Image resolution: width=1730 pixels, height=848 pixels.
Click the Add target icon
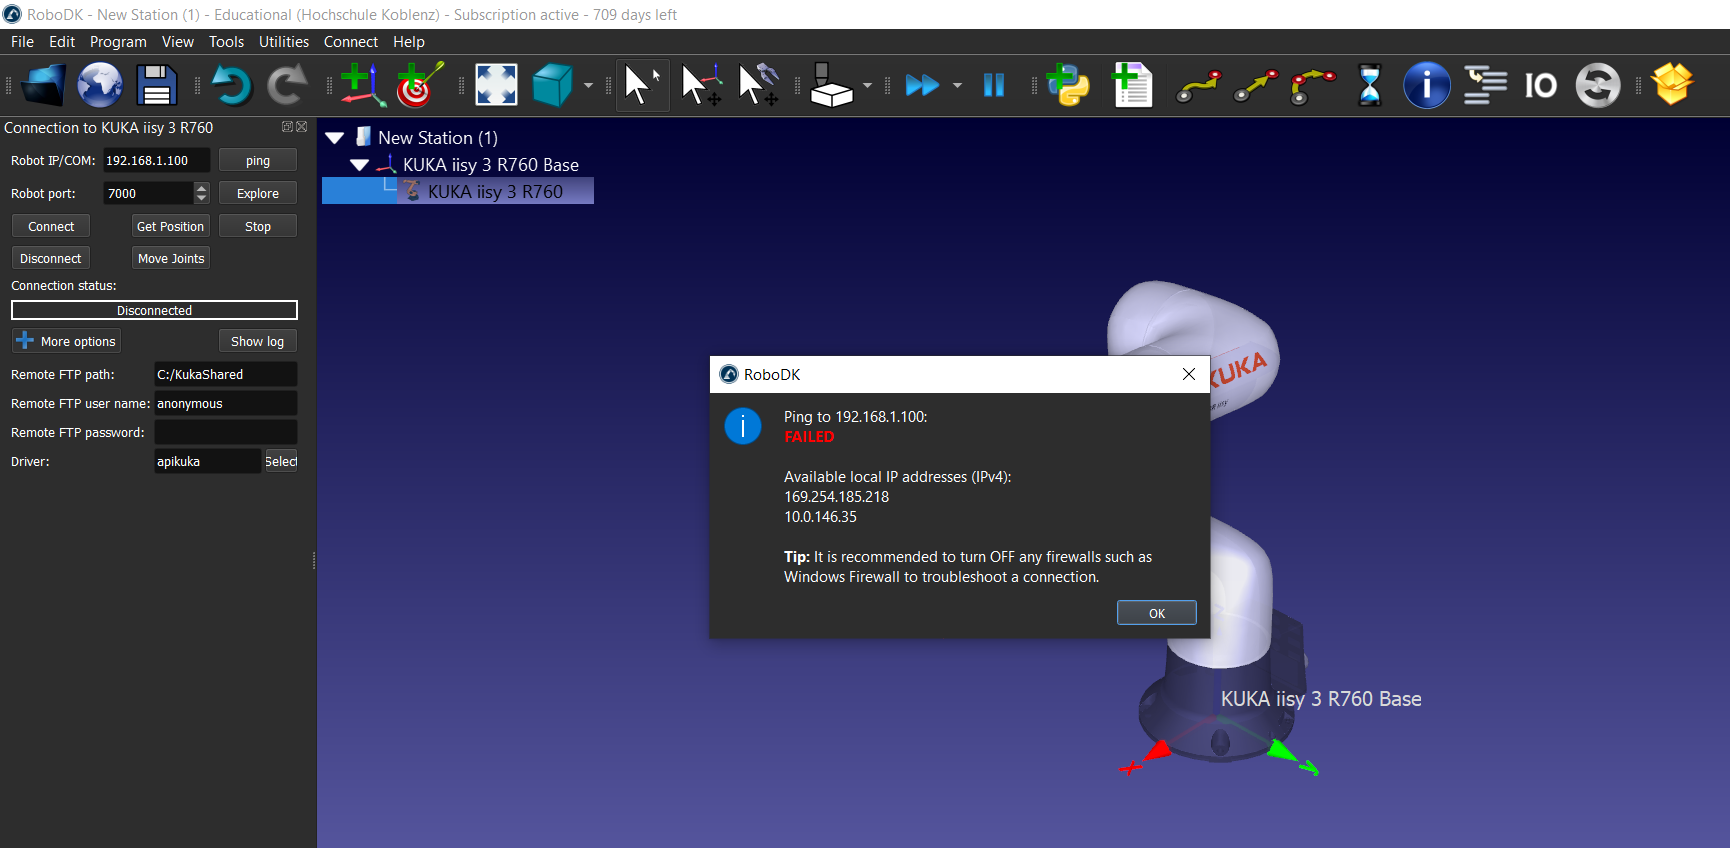[418, 85]
